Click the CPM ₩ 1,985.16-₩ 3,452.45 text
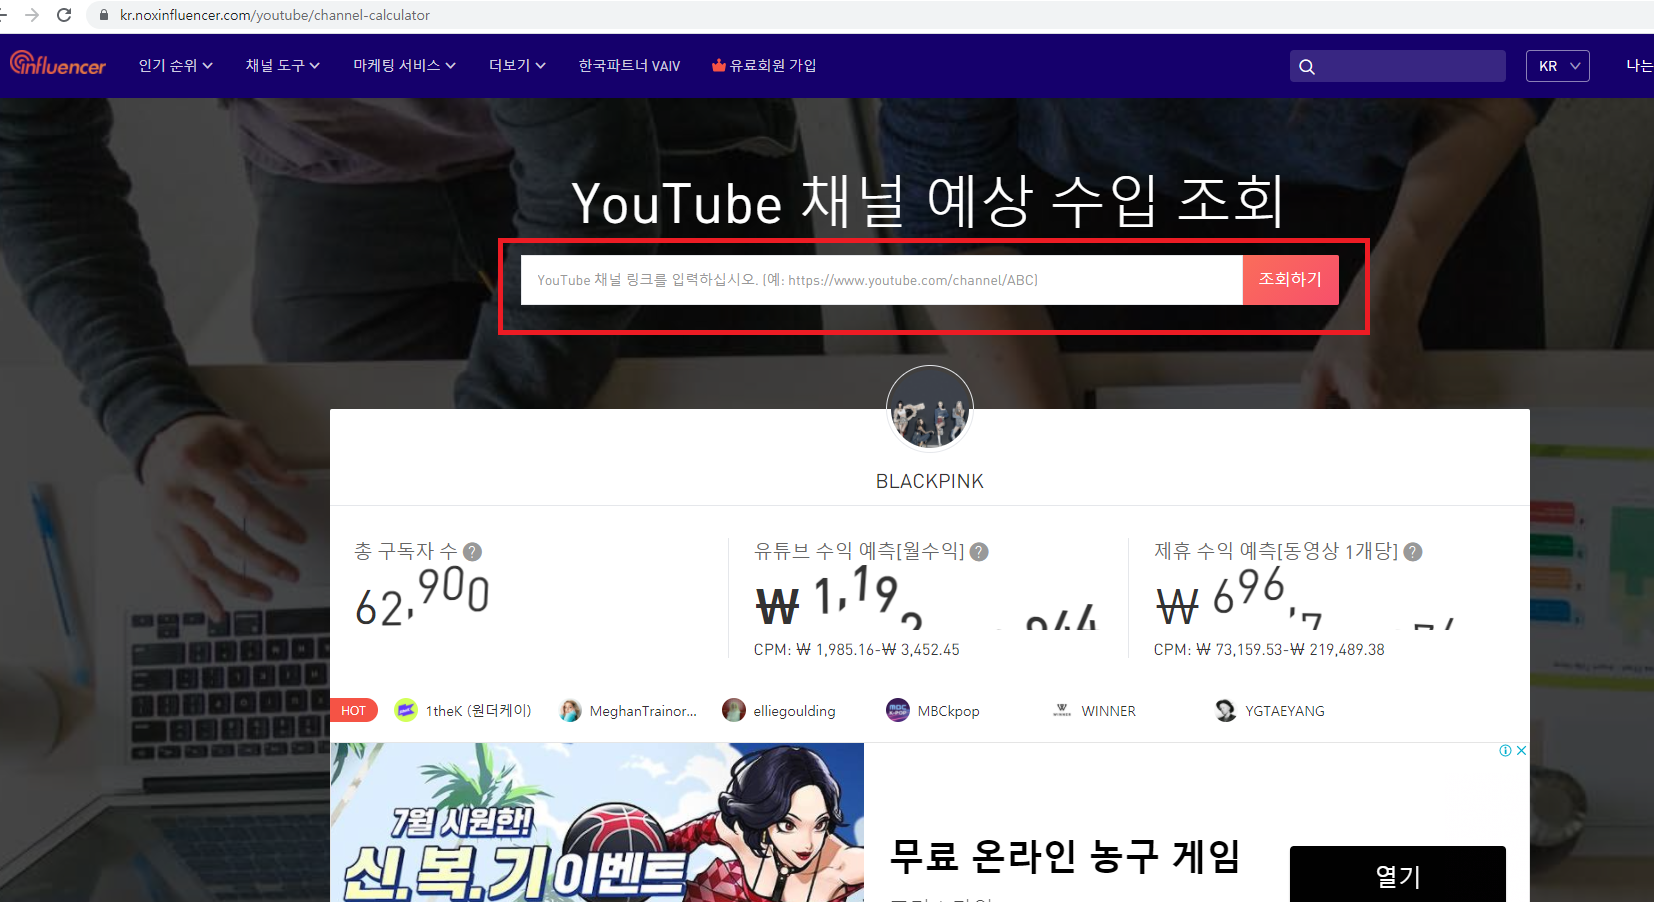 pos(856,650)
